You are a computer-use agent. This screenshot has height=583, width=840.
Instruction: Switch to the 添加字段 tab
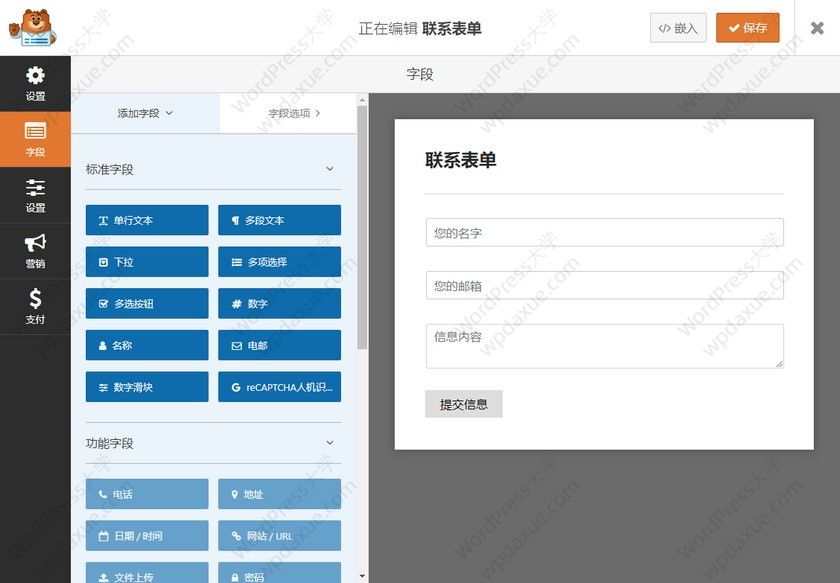pyautogui.click(x=145, y=113)
